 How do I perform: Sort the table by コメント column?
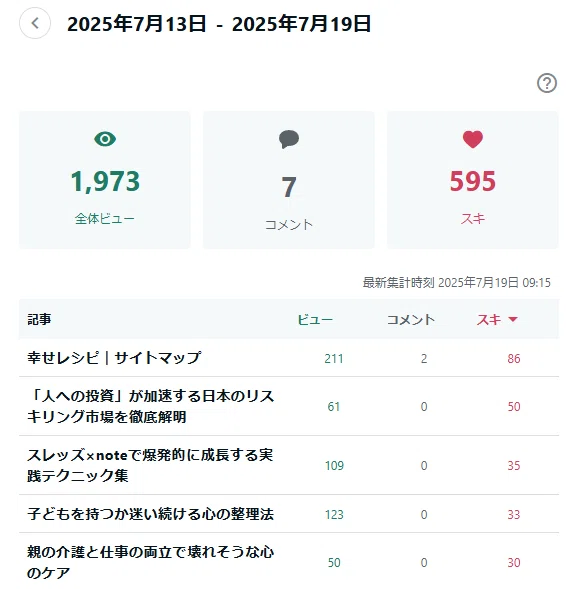pyautogui.click(x=411, y=320)
